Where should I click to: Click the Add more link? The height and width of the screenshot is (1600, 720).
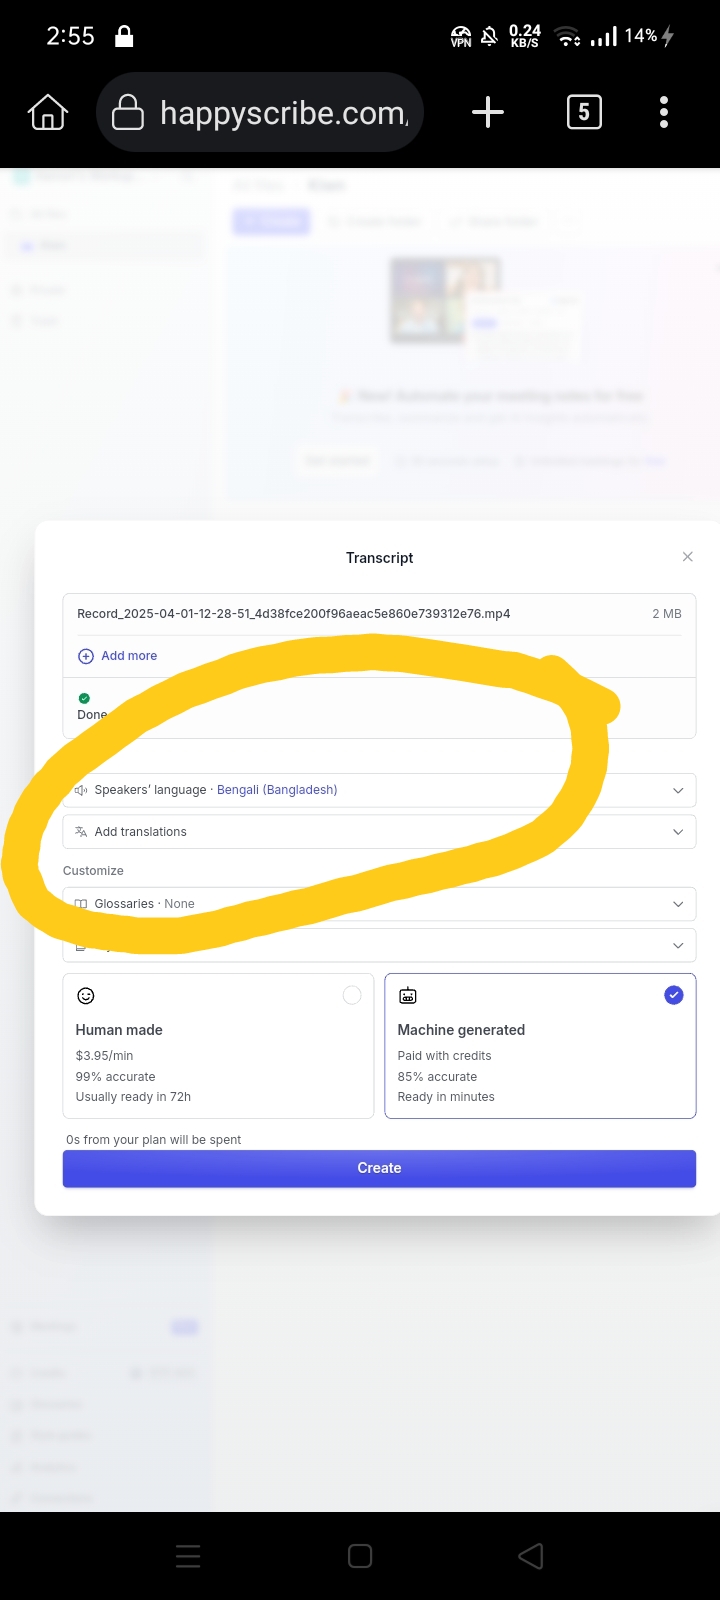(x=129, y=656)
